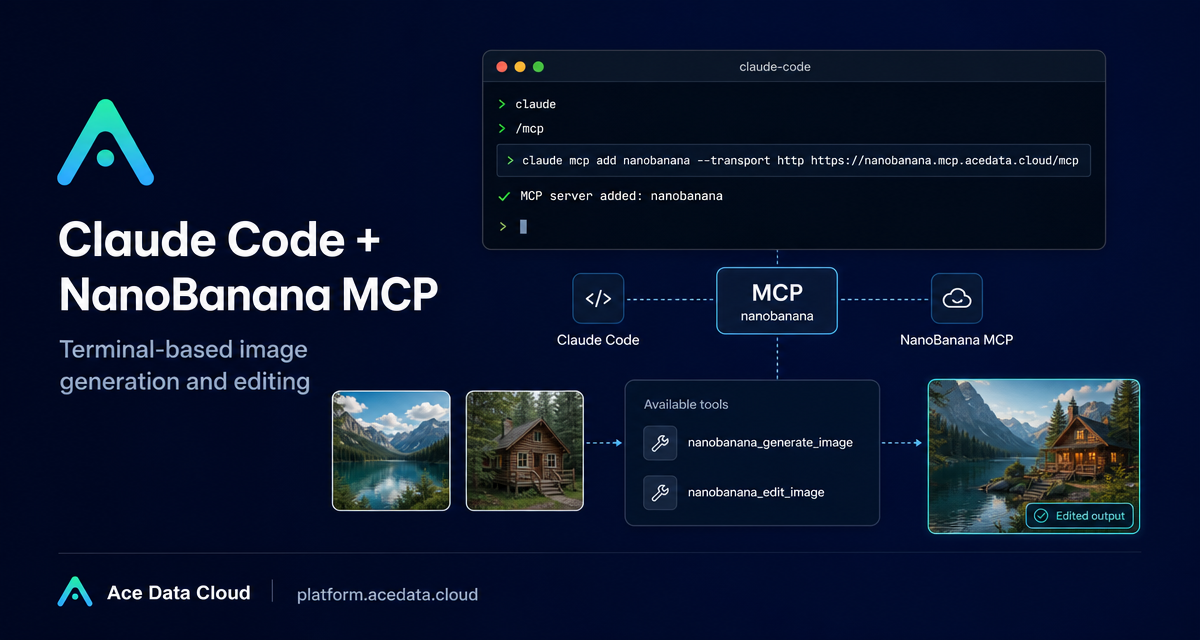Click the forest cabin thumbnail
The height and width of the screenshot is (640, 1200).
pyautogui.click(x=524, y=450)
